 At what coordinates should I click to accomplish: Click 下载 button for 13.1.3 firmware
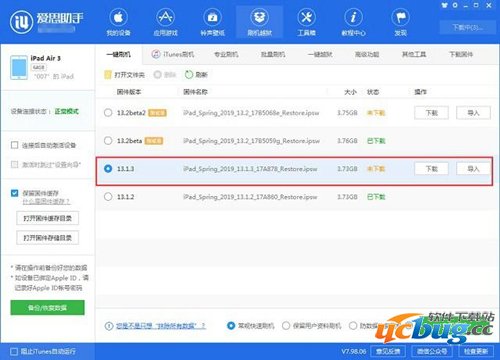coord(431,169)
